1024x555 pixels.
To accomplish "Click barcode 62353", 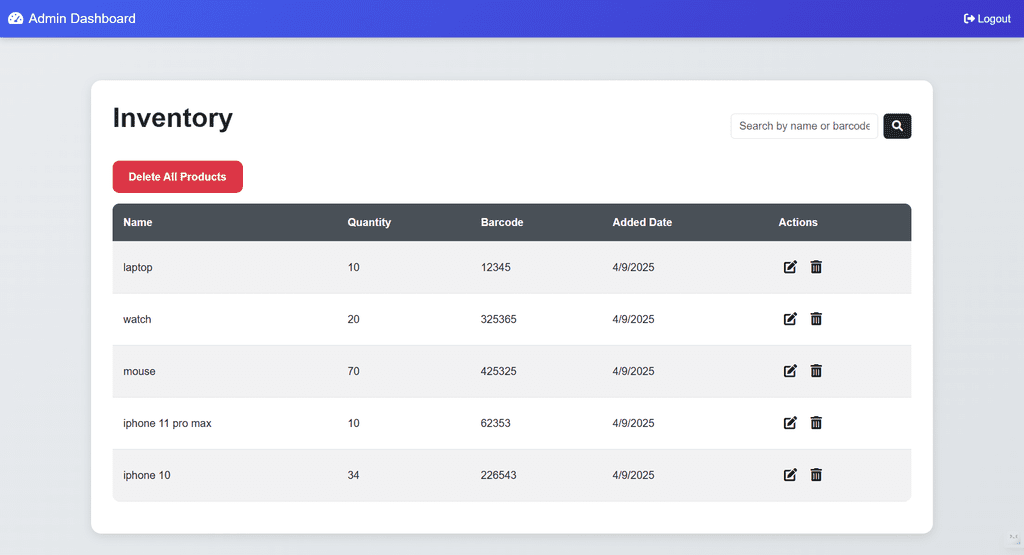I will [496, 423].
